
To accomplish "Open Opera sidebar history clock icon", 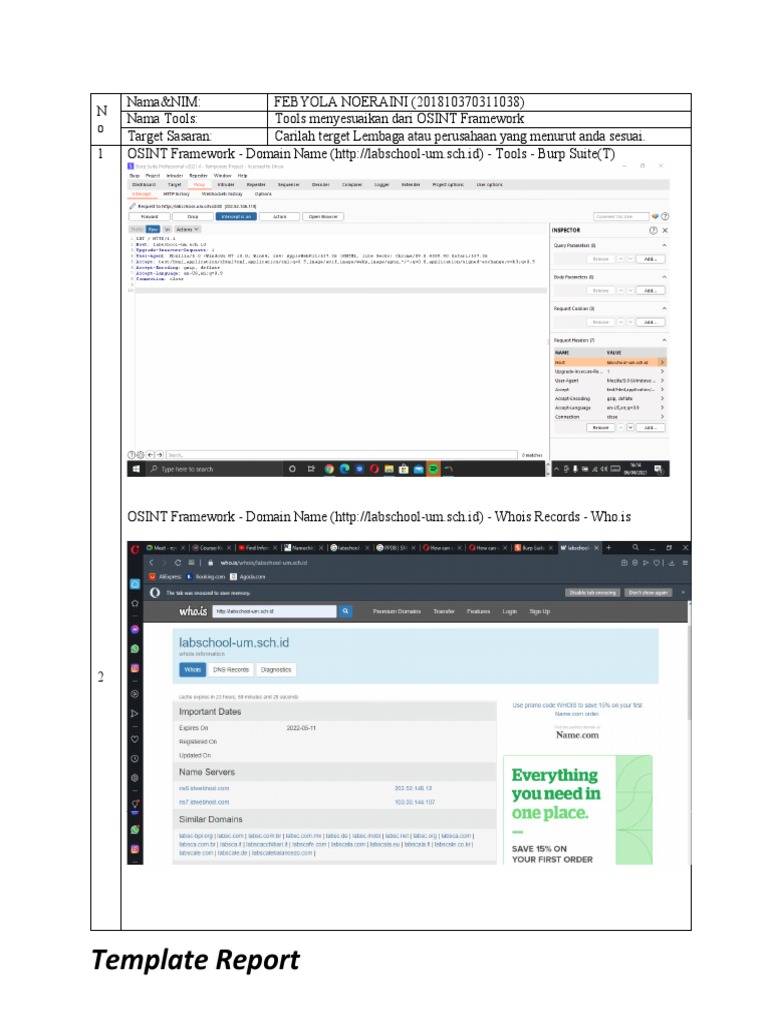I will click(x=135, y=759).
